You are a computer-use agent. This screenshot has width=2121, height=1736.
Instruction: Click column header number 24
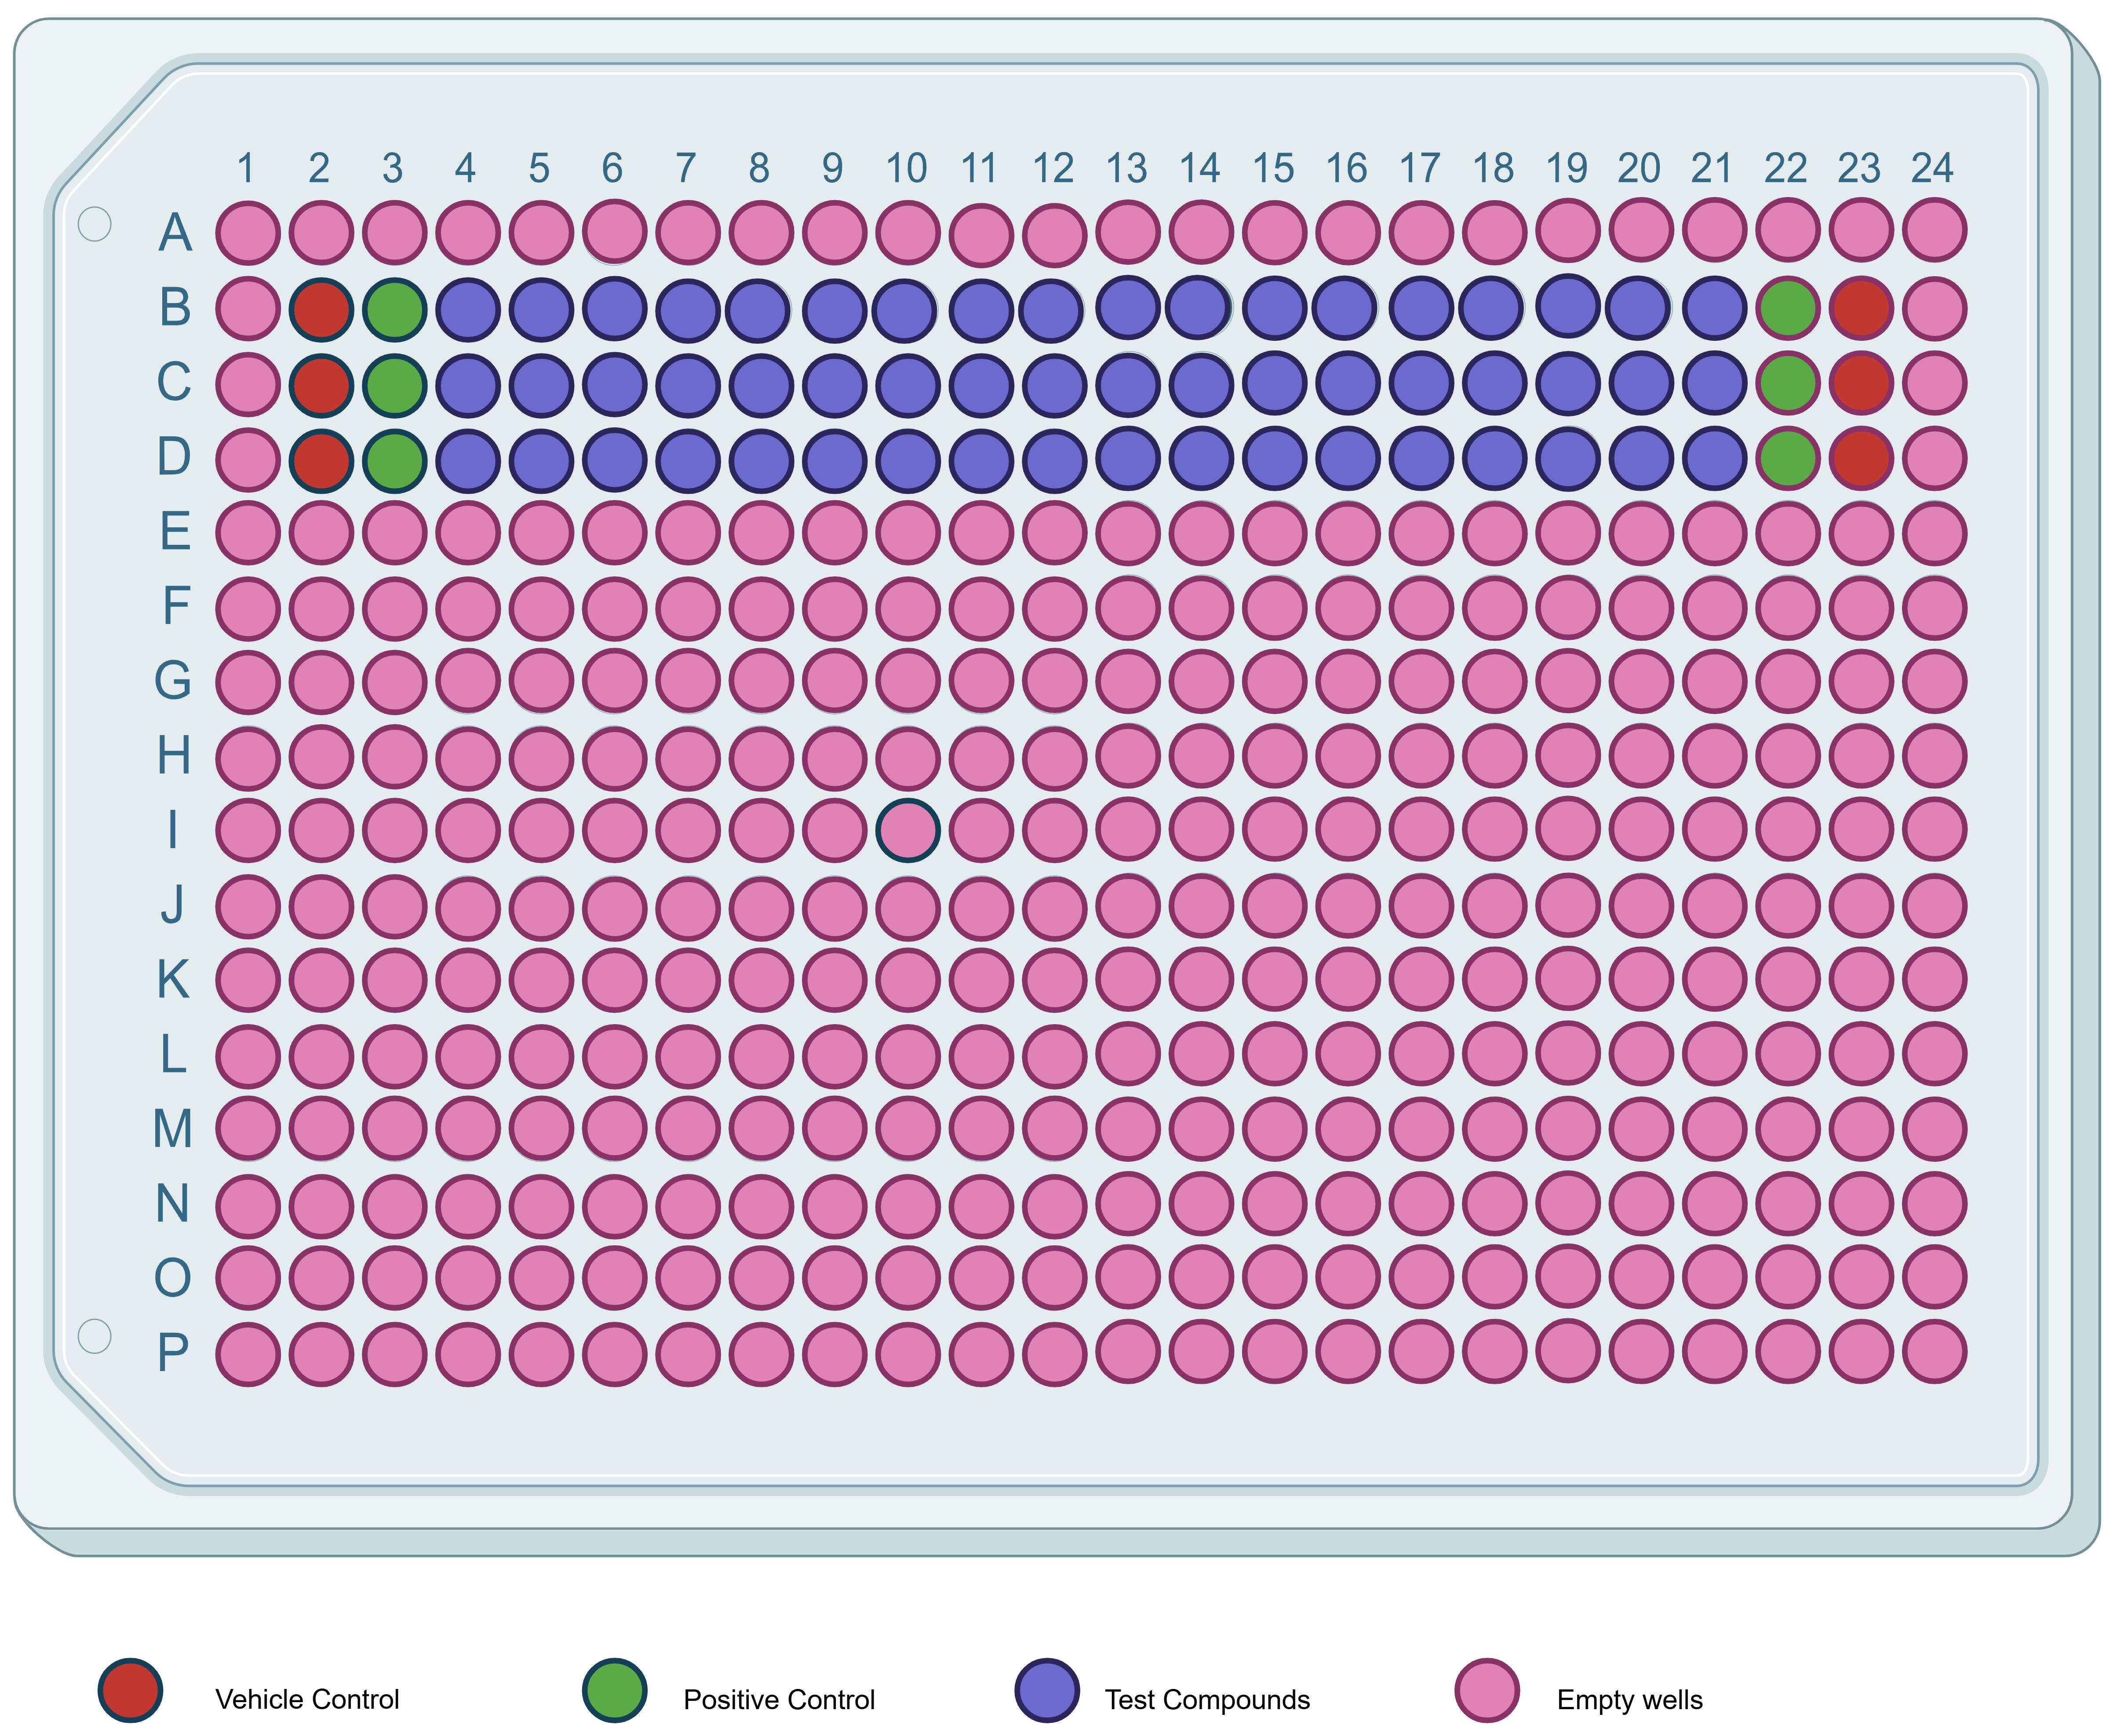coord(1932,169)
